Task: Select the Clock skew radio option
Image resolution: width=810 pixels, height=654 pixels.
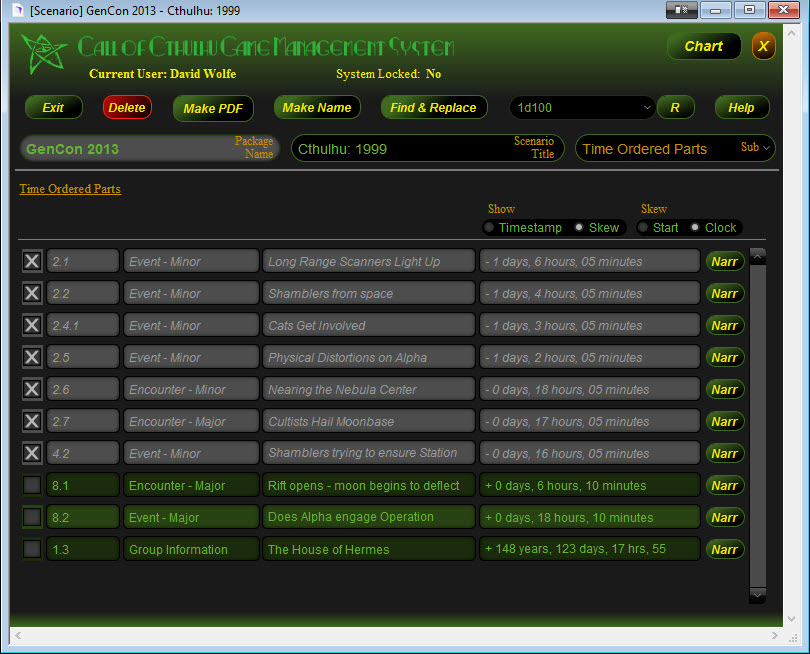Action: [x=695, y=227]
